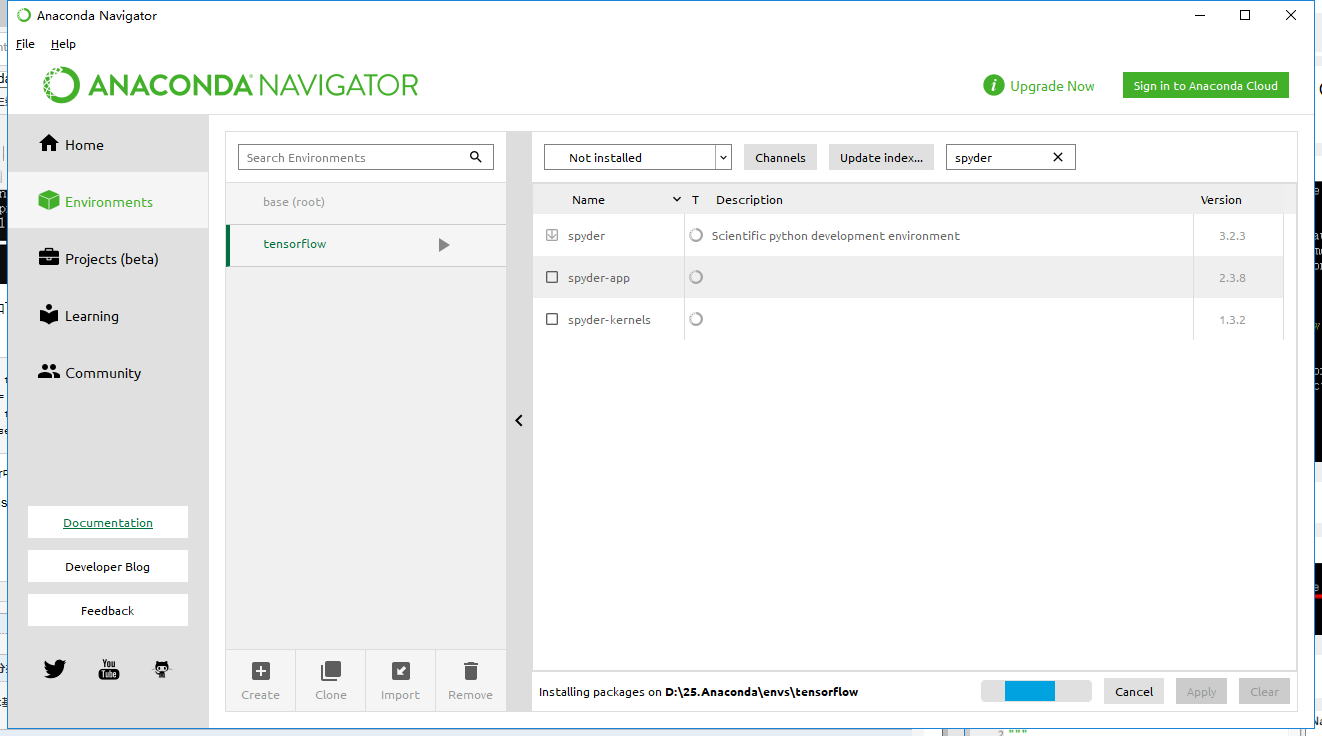Open the YouTube icon link
This screenshot has height=736, width=1322.
point(109,669)
